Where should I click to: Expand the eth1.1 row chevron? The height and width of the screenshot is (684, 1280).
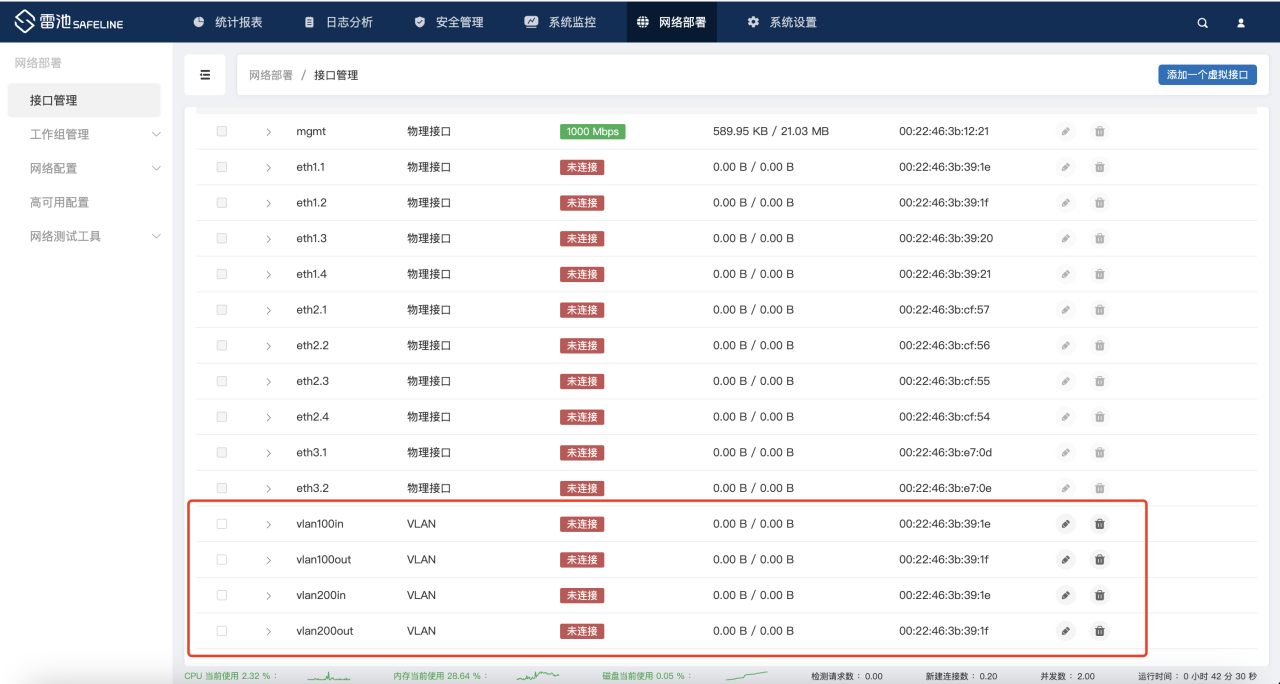268,168
